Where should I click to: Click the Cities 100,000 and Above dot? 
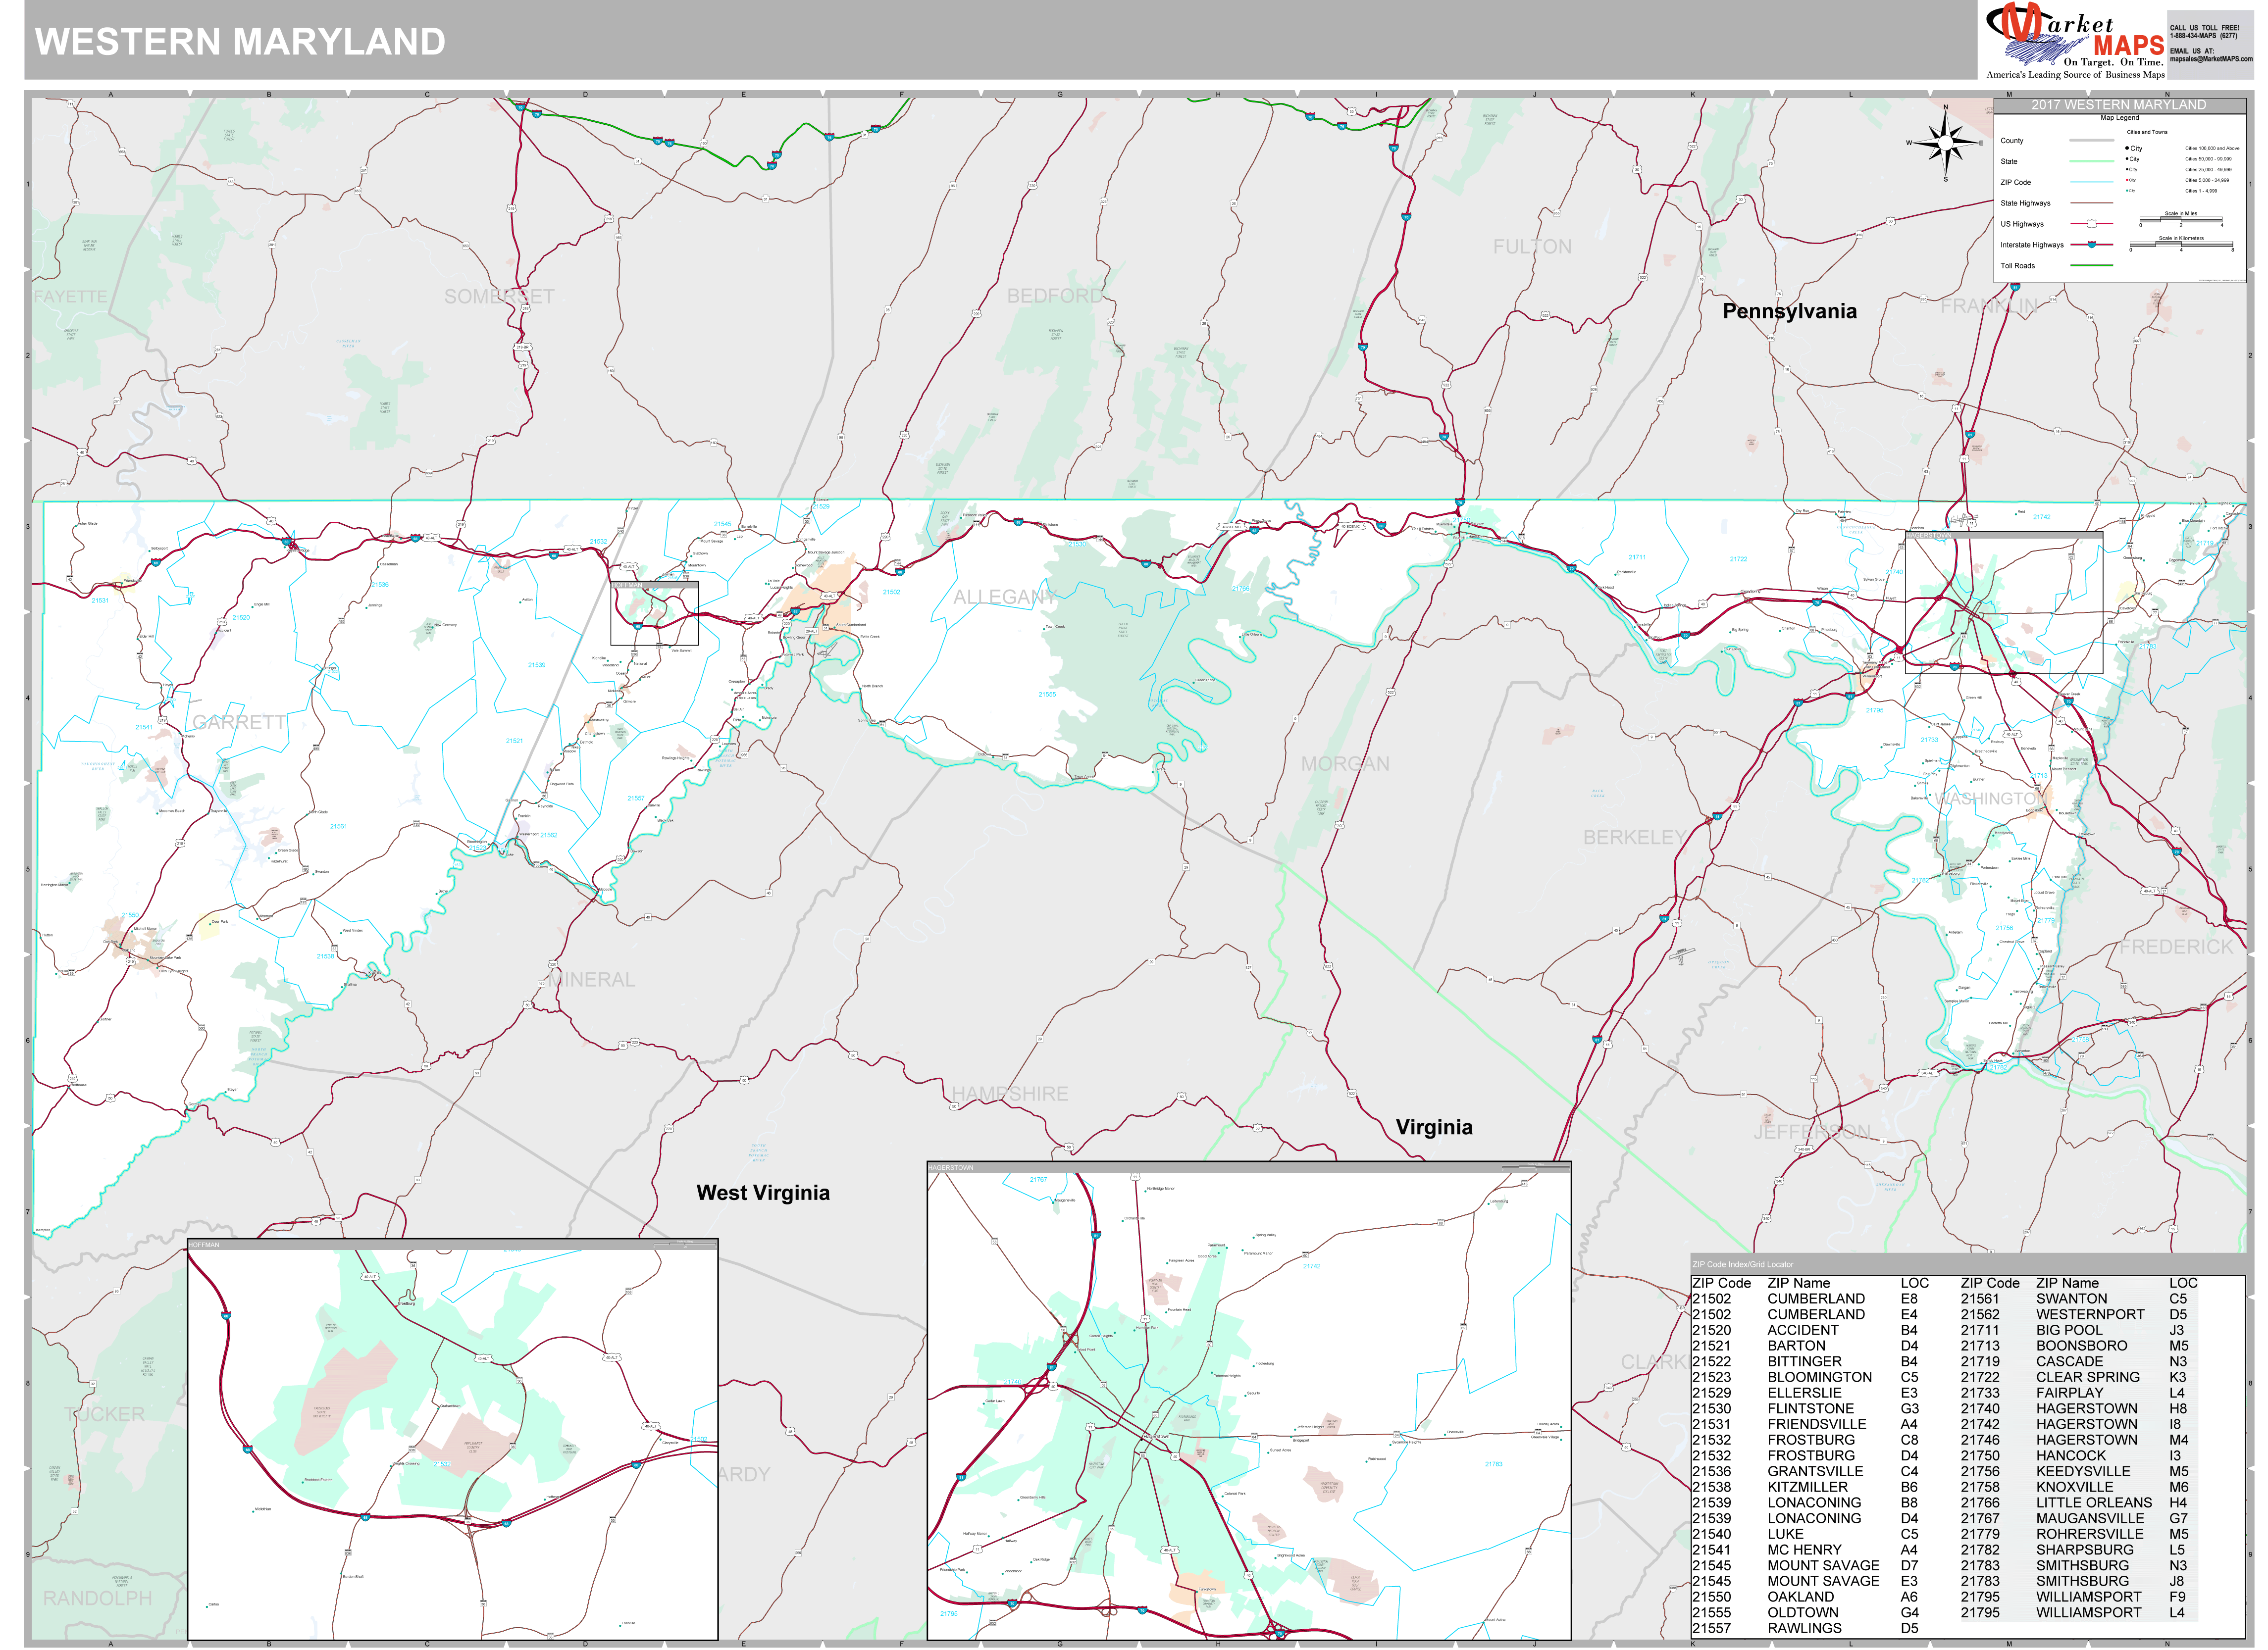click(x=2127, y=148)
